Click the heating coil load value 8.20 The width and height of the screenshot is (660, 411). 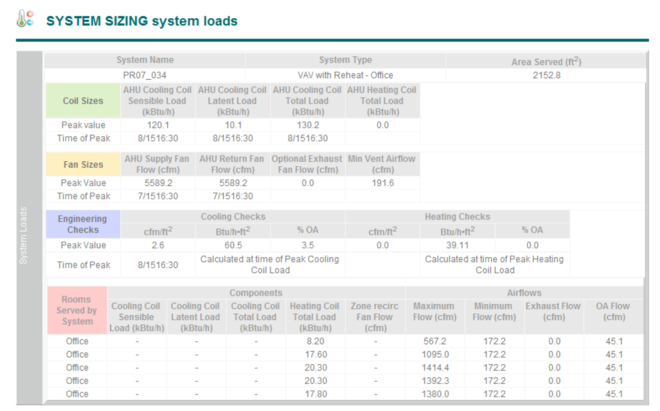point(315,340)
